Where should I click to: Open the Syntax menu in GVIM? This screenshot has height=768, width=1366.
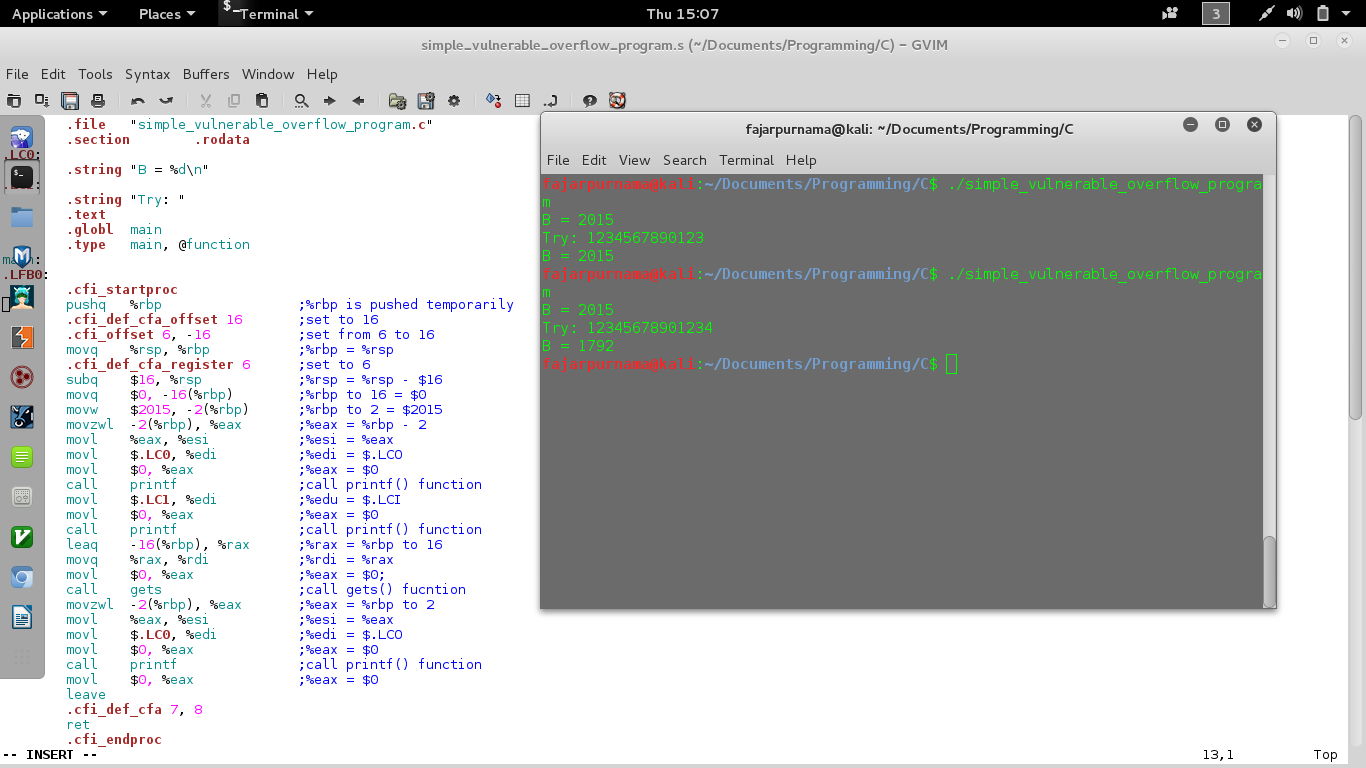coord(147,74)
